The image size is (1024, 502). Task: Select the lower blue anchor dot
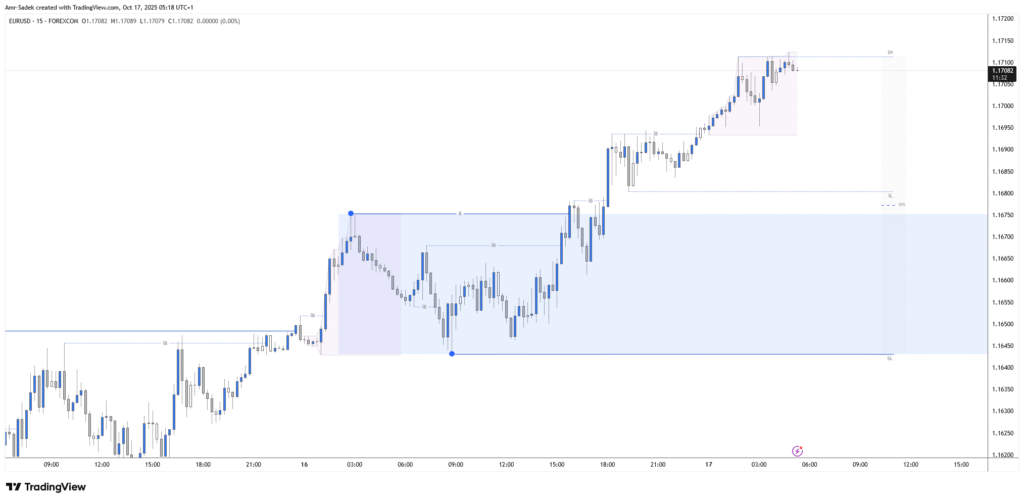tap(452, 354)
